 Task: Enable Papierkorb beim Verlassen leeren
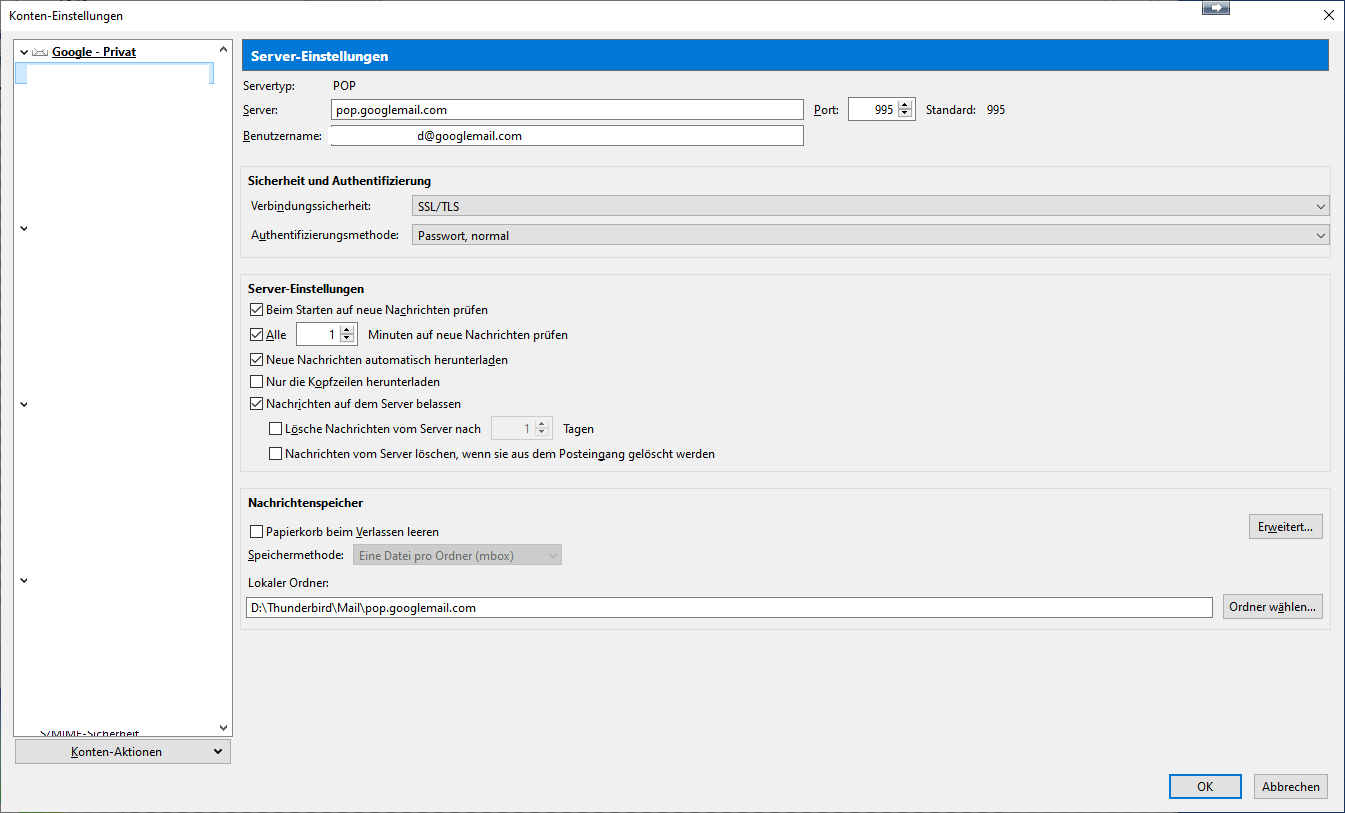[256, 532]
